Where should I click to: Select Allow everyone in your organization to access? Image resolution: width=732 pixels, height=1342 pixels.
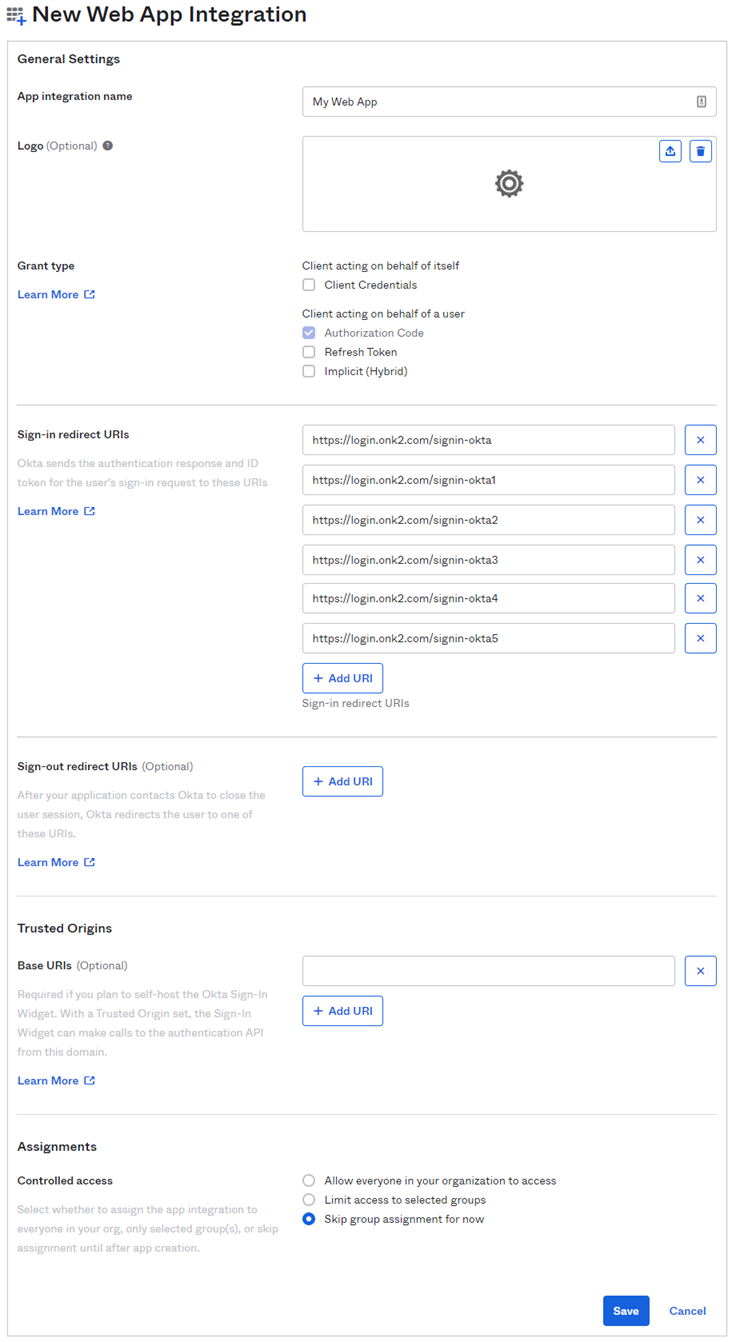[x=309, y=1181]
